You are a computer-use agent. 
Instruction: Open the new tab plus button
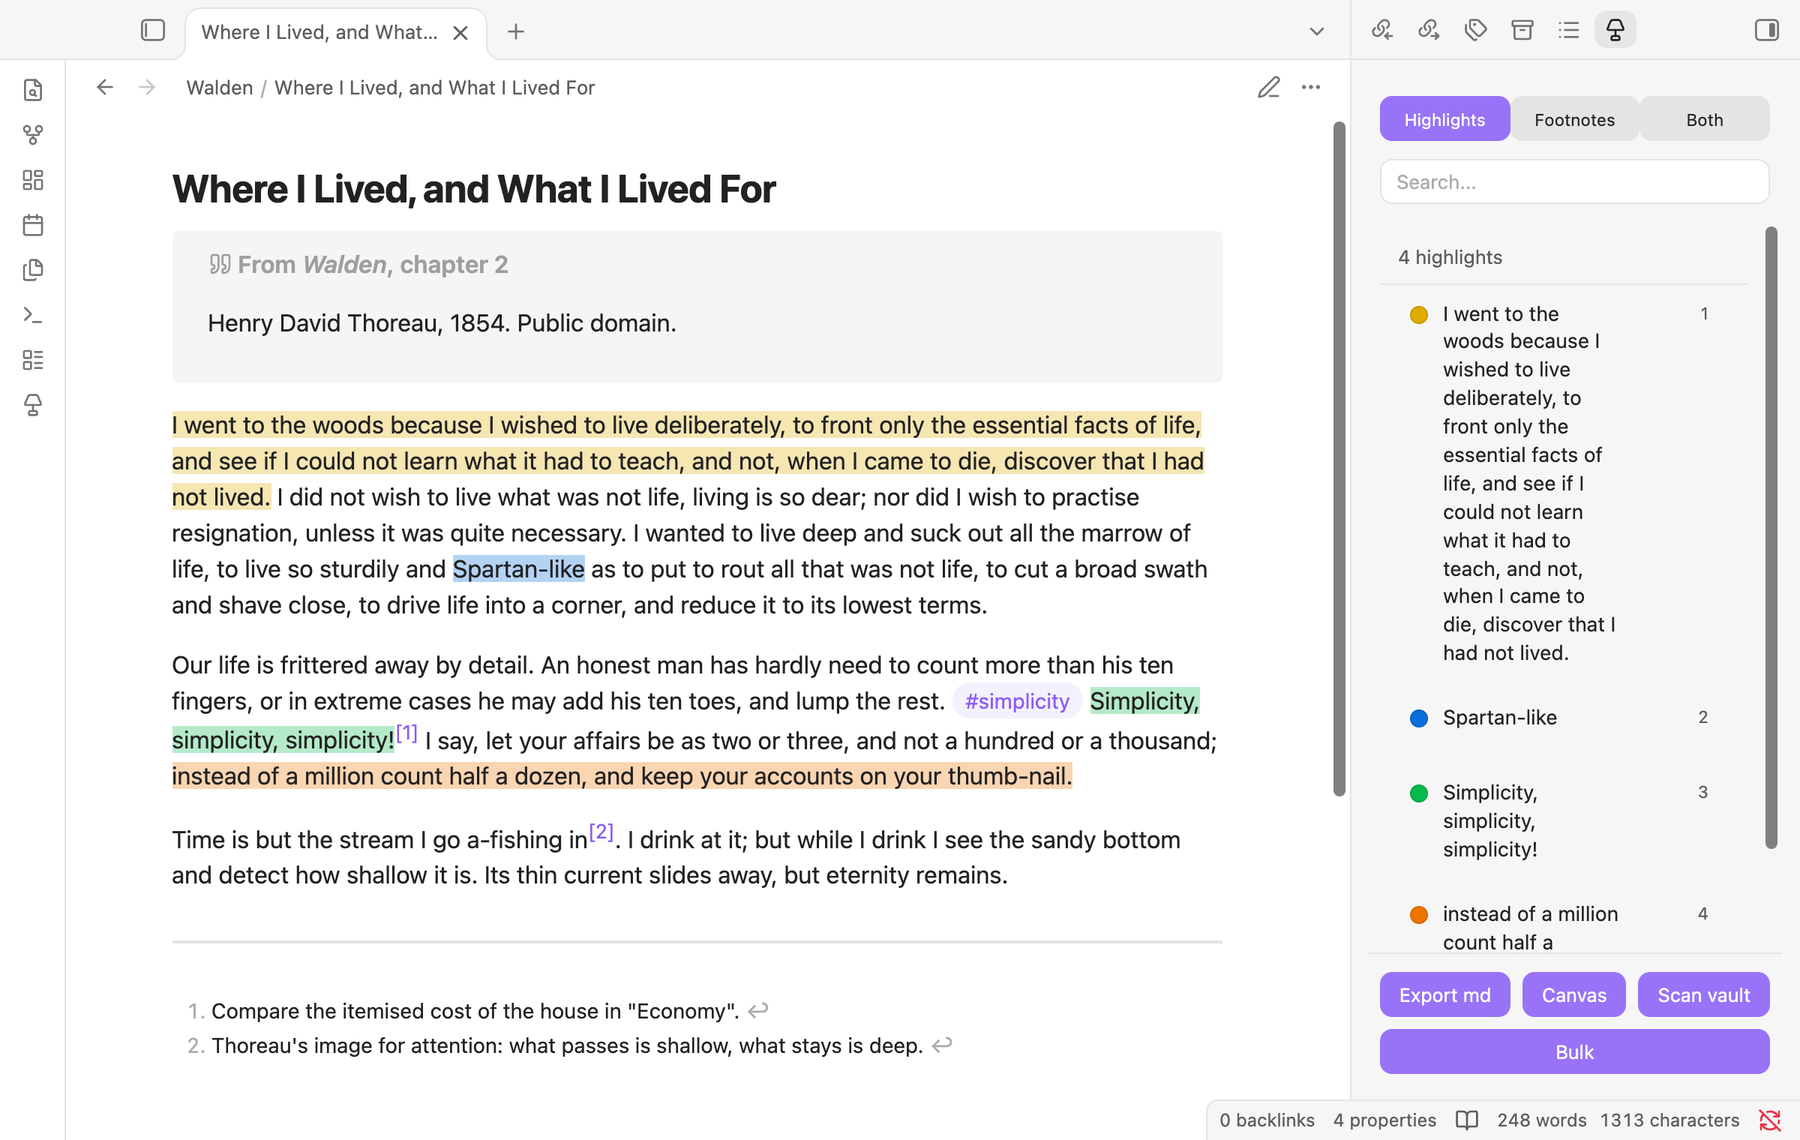pos(516,32)
